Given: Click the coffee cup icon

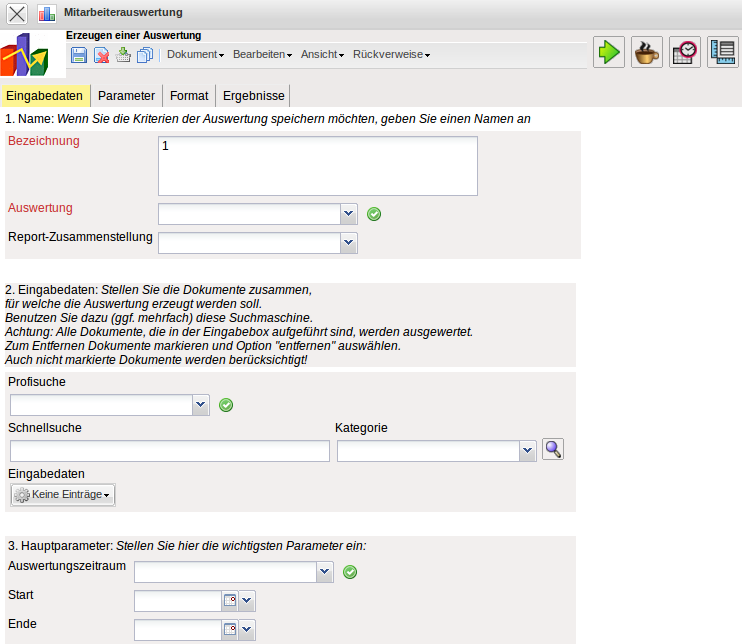Looking at the screenshot, I should coord(647,52).
